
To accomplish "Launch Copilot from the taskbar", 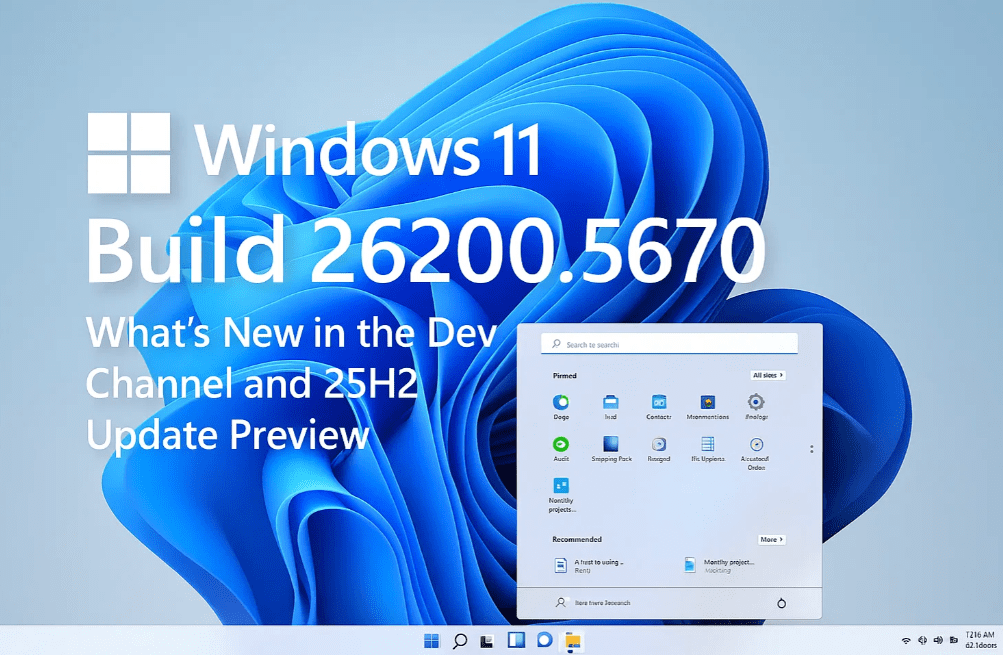I will [x=542, y=642].
